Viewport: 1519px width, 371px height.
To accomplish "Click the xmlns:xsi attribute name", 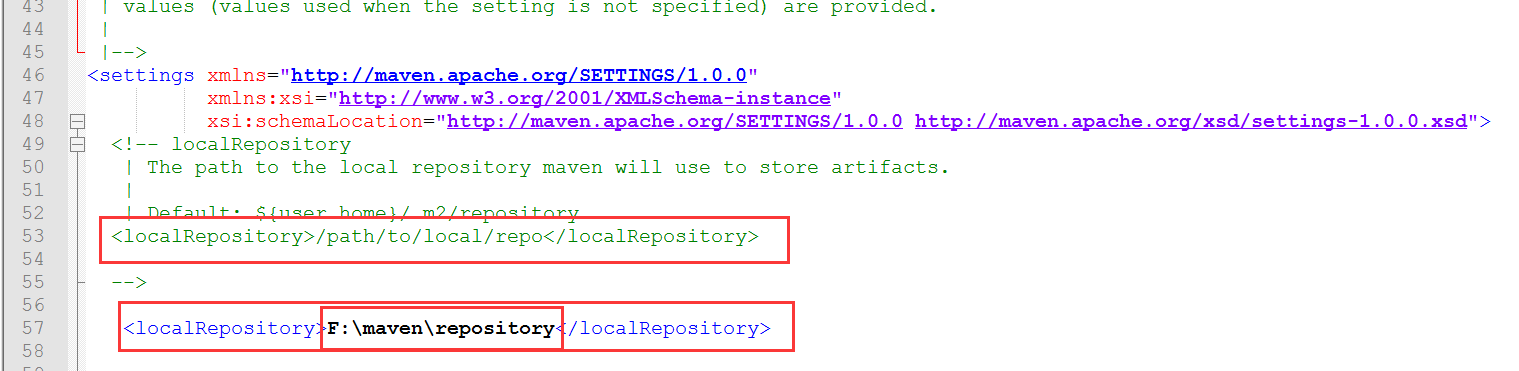I will pos(267,98).
